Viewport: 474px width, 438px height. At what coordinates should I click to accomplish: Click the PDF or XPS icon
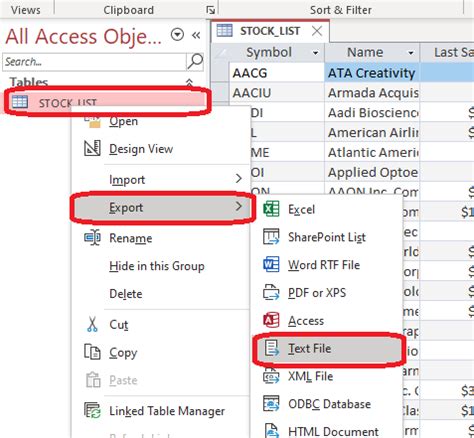271,292
